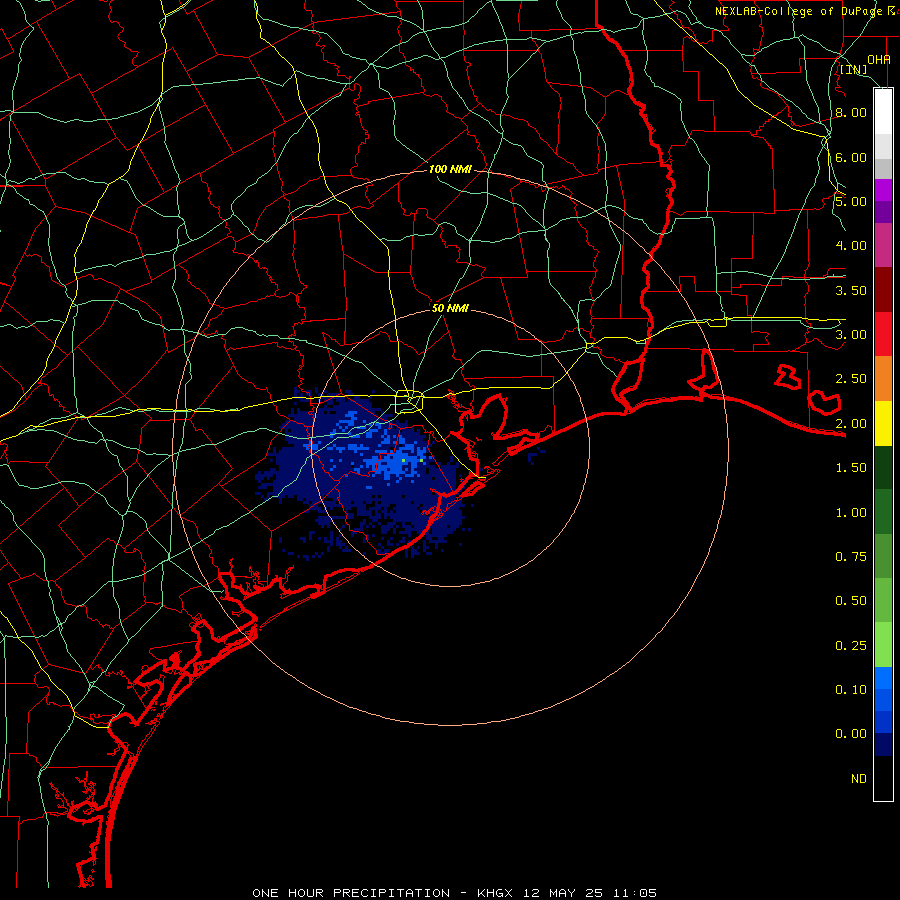Viewport: 900px width, 900px height.
Task: Click the 3.50 legend value
Action: [851, 290]
